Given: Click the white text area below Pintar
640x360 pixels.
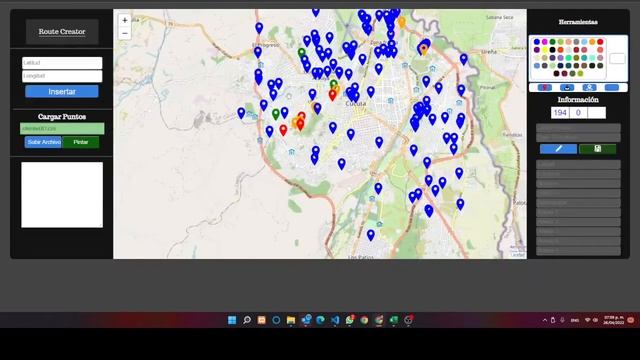Looking at the screenshot, I should click(x=62, y=195).
